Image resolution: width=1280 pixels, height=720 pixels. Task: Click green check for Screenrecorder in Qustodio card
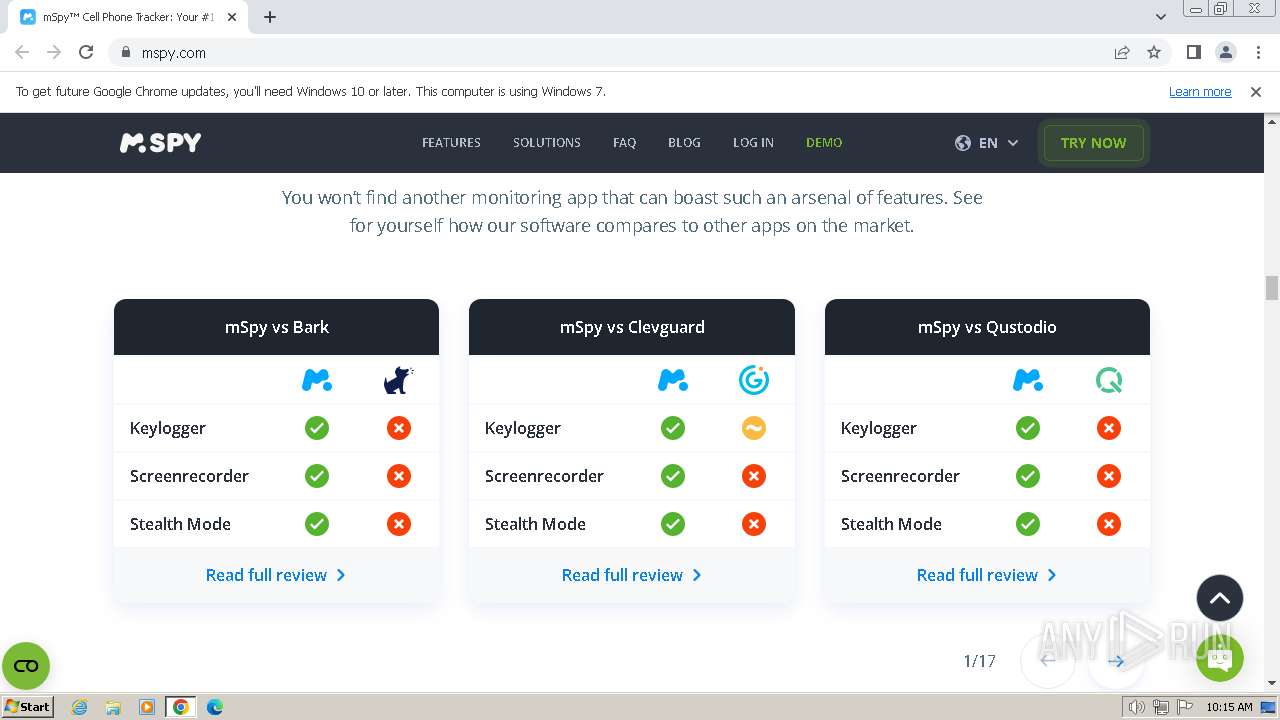pos(1028,476)
